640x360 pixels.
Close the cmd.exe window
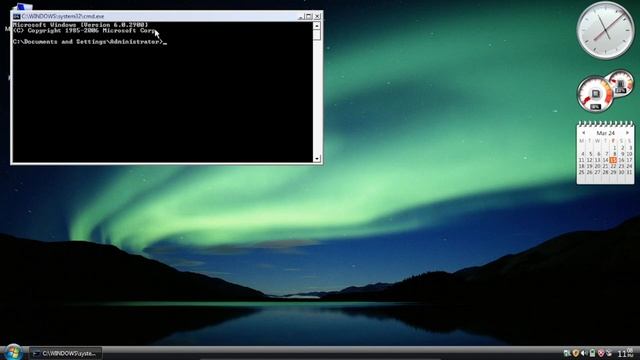coord(317,16)
